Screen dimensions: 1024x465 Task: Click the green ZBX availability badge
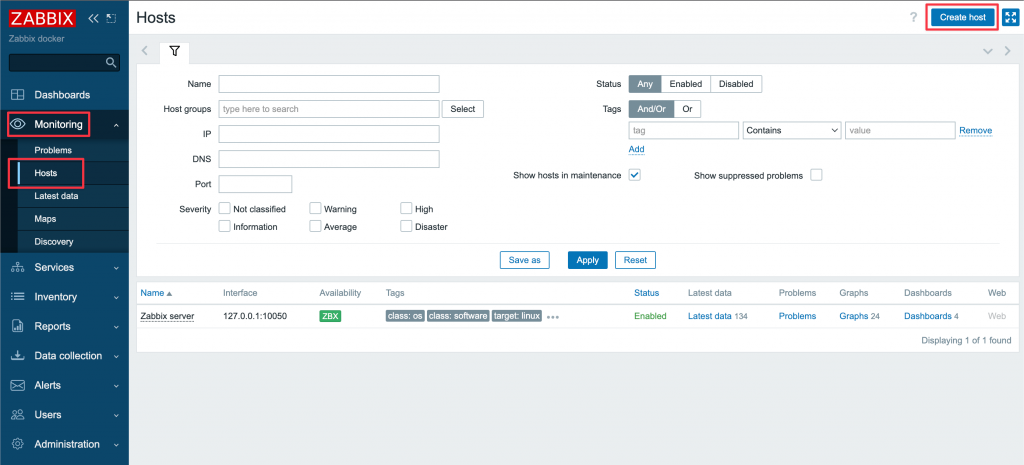[x=330, y=316]
